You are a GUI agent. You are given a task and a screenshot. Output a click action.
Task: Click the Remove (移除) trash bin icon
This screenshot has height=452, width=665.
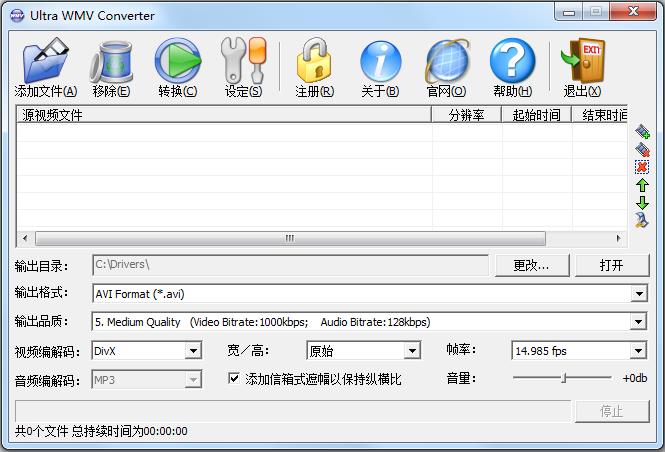pos(112,61)
